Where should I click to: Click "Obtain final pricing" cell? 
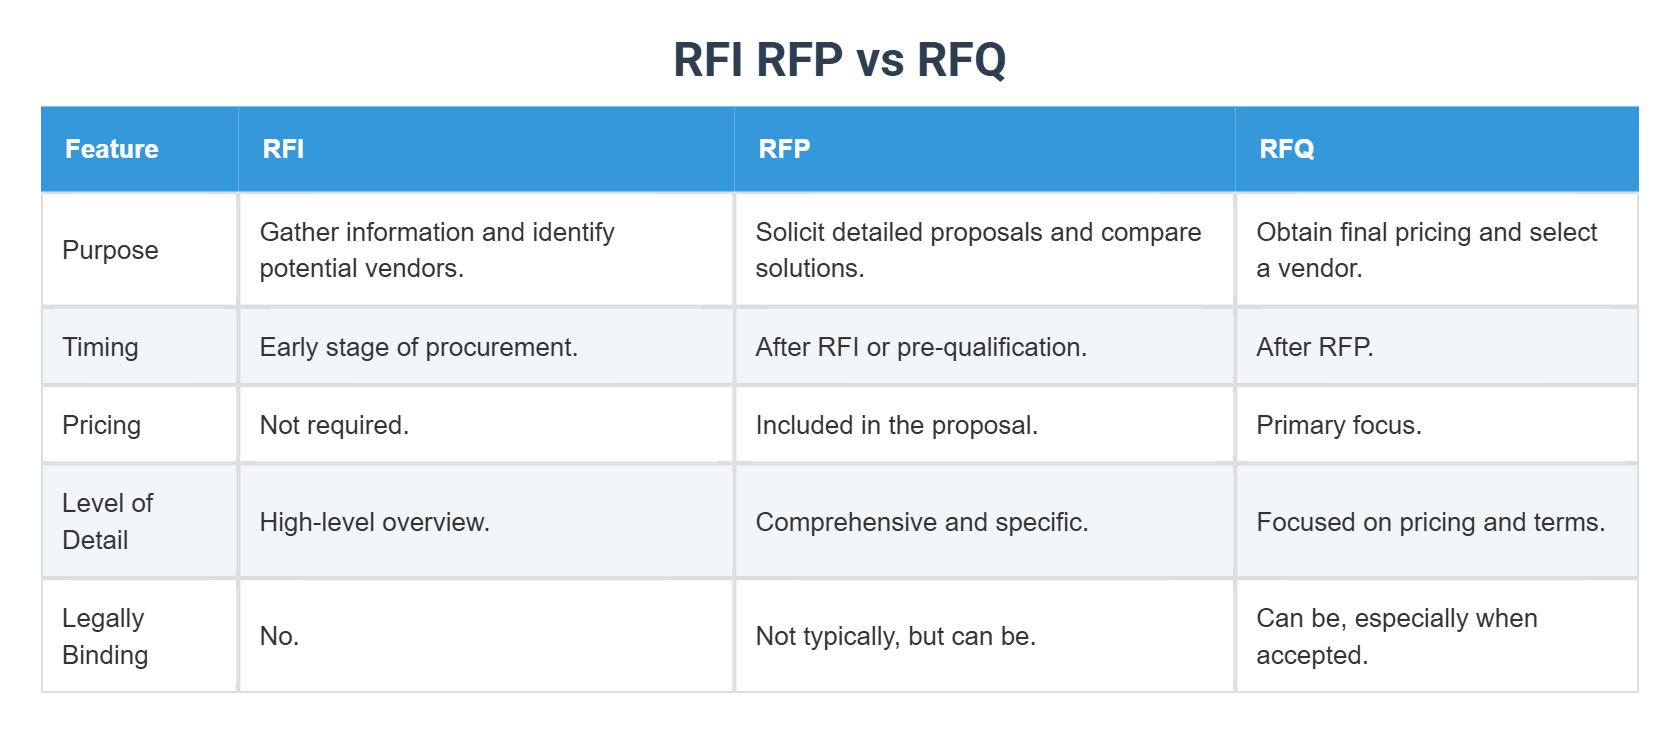pos(1426,250)
